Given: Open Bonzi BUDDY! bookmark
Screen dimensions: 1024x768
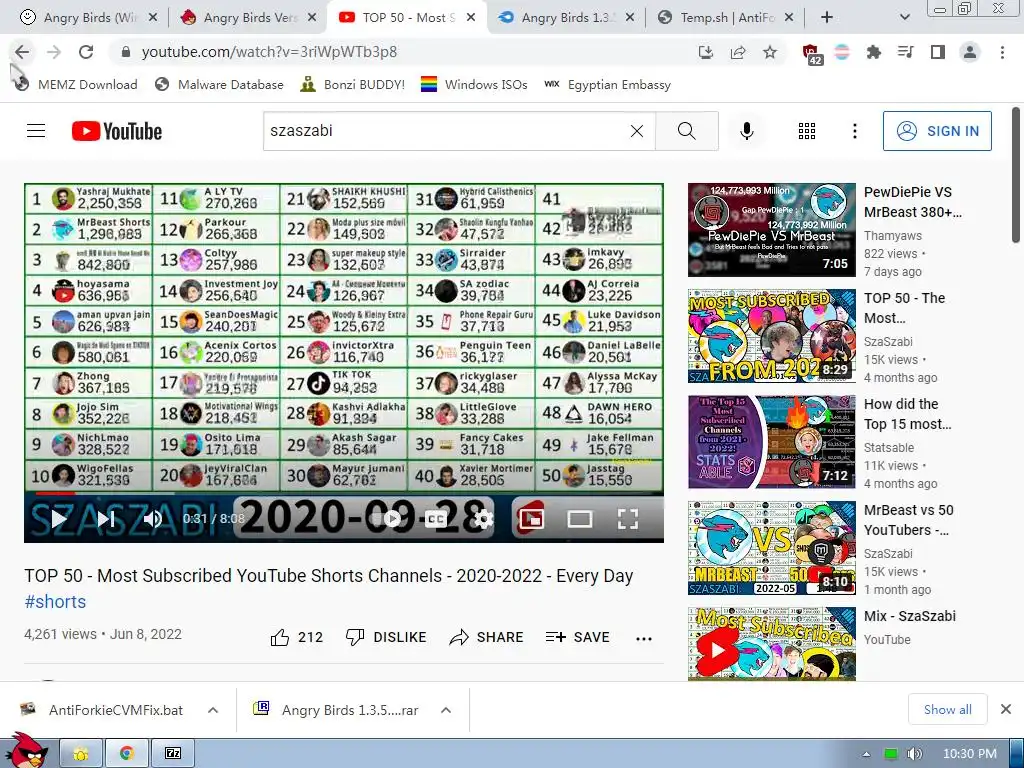Looking at the screenshot, I should 353,84.
